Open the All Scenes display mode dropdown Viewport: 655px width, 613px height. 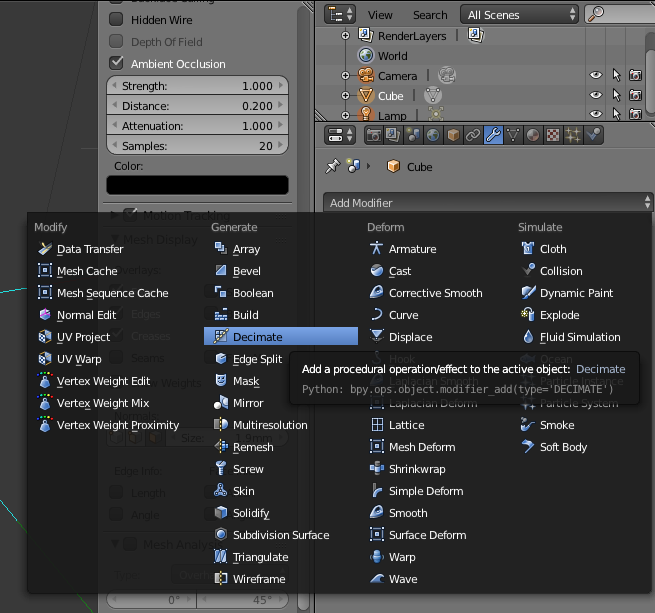519,15
